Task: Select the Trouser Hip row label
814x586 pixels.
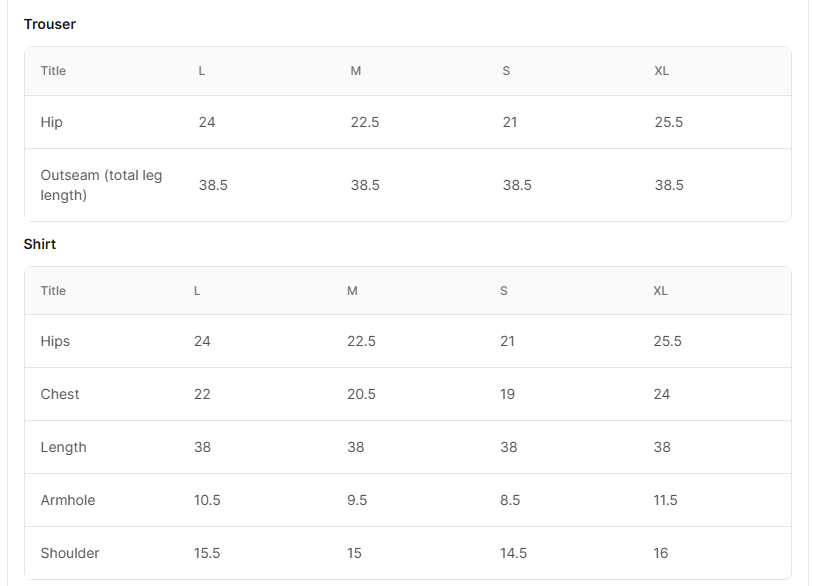Action: [51, 122]
